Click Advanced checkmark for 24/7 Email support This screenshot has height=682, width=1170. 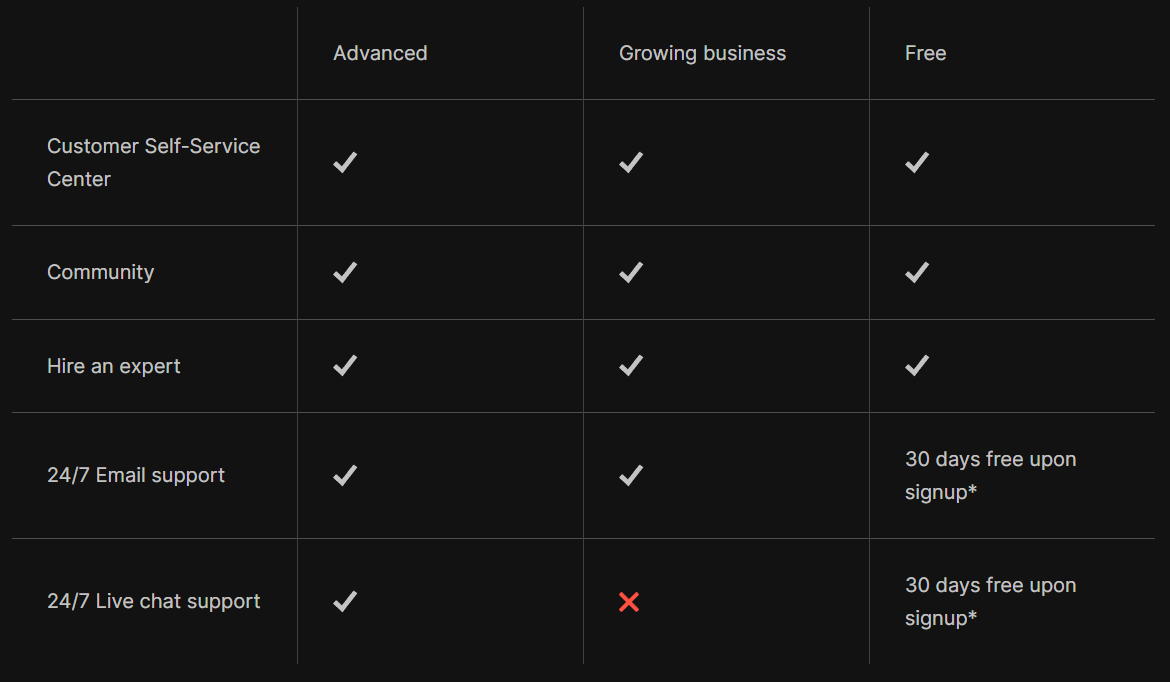(345, 475)
